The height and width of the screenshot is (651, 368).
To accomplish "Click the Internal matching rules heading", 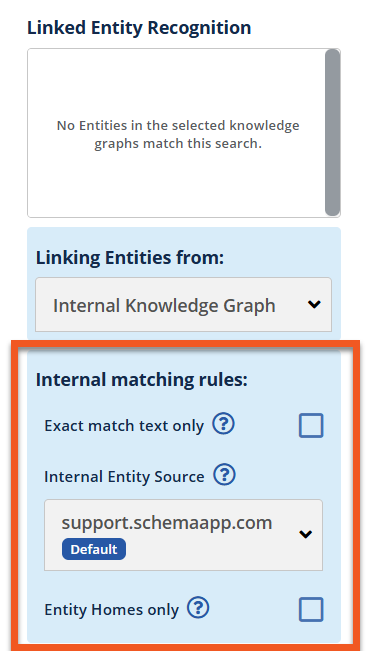I will pyautogui.click(x=142, y=380).
